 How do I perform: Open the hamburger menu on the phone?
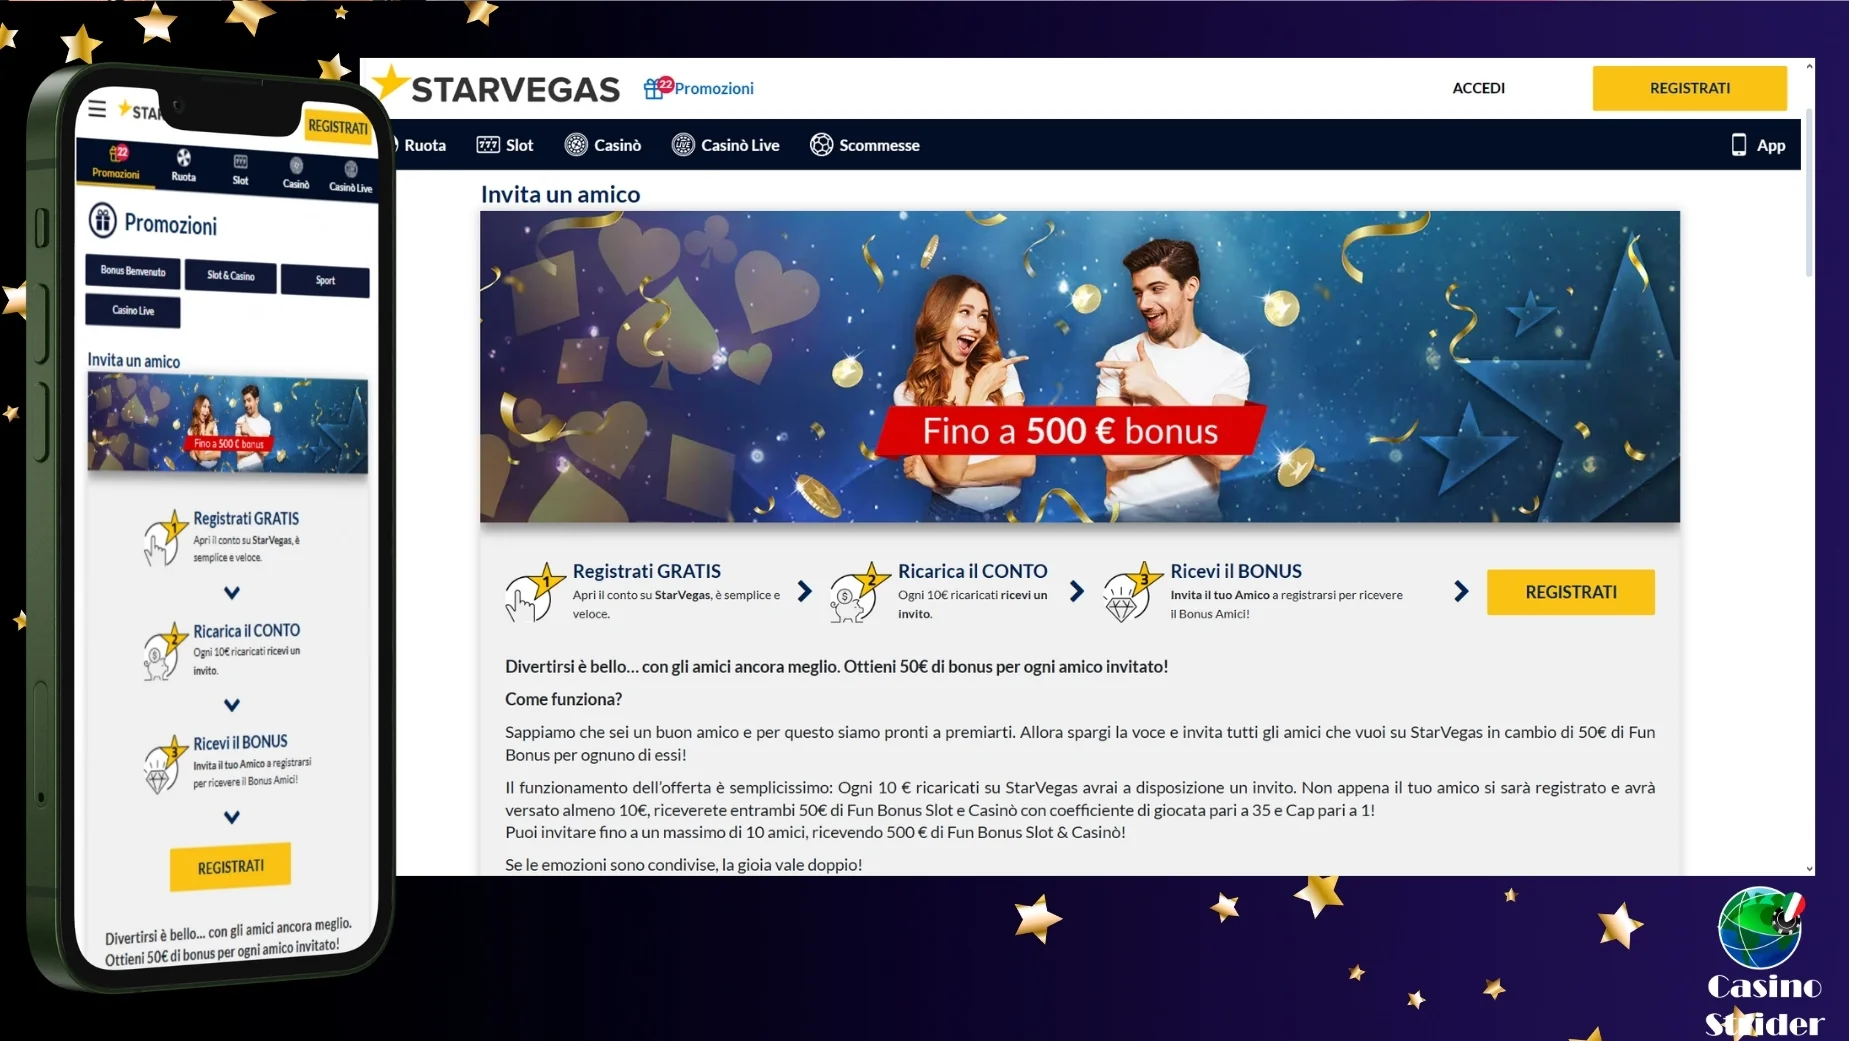point(97,109)
